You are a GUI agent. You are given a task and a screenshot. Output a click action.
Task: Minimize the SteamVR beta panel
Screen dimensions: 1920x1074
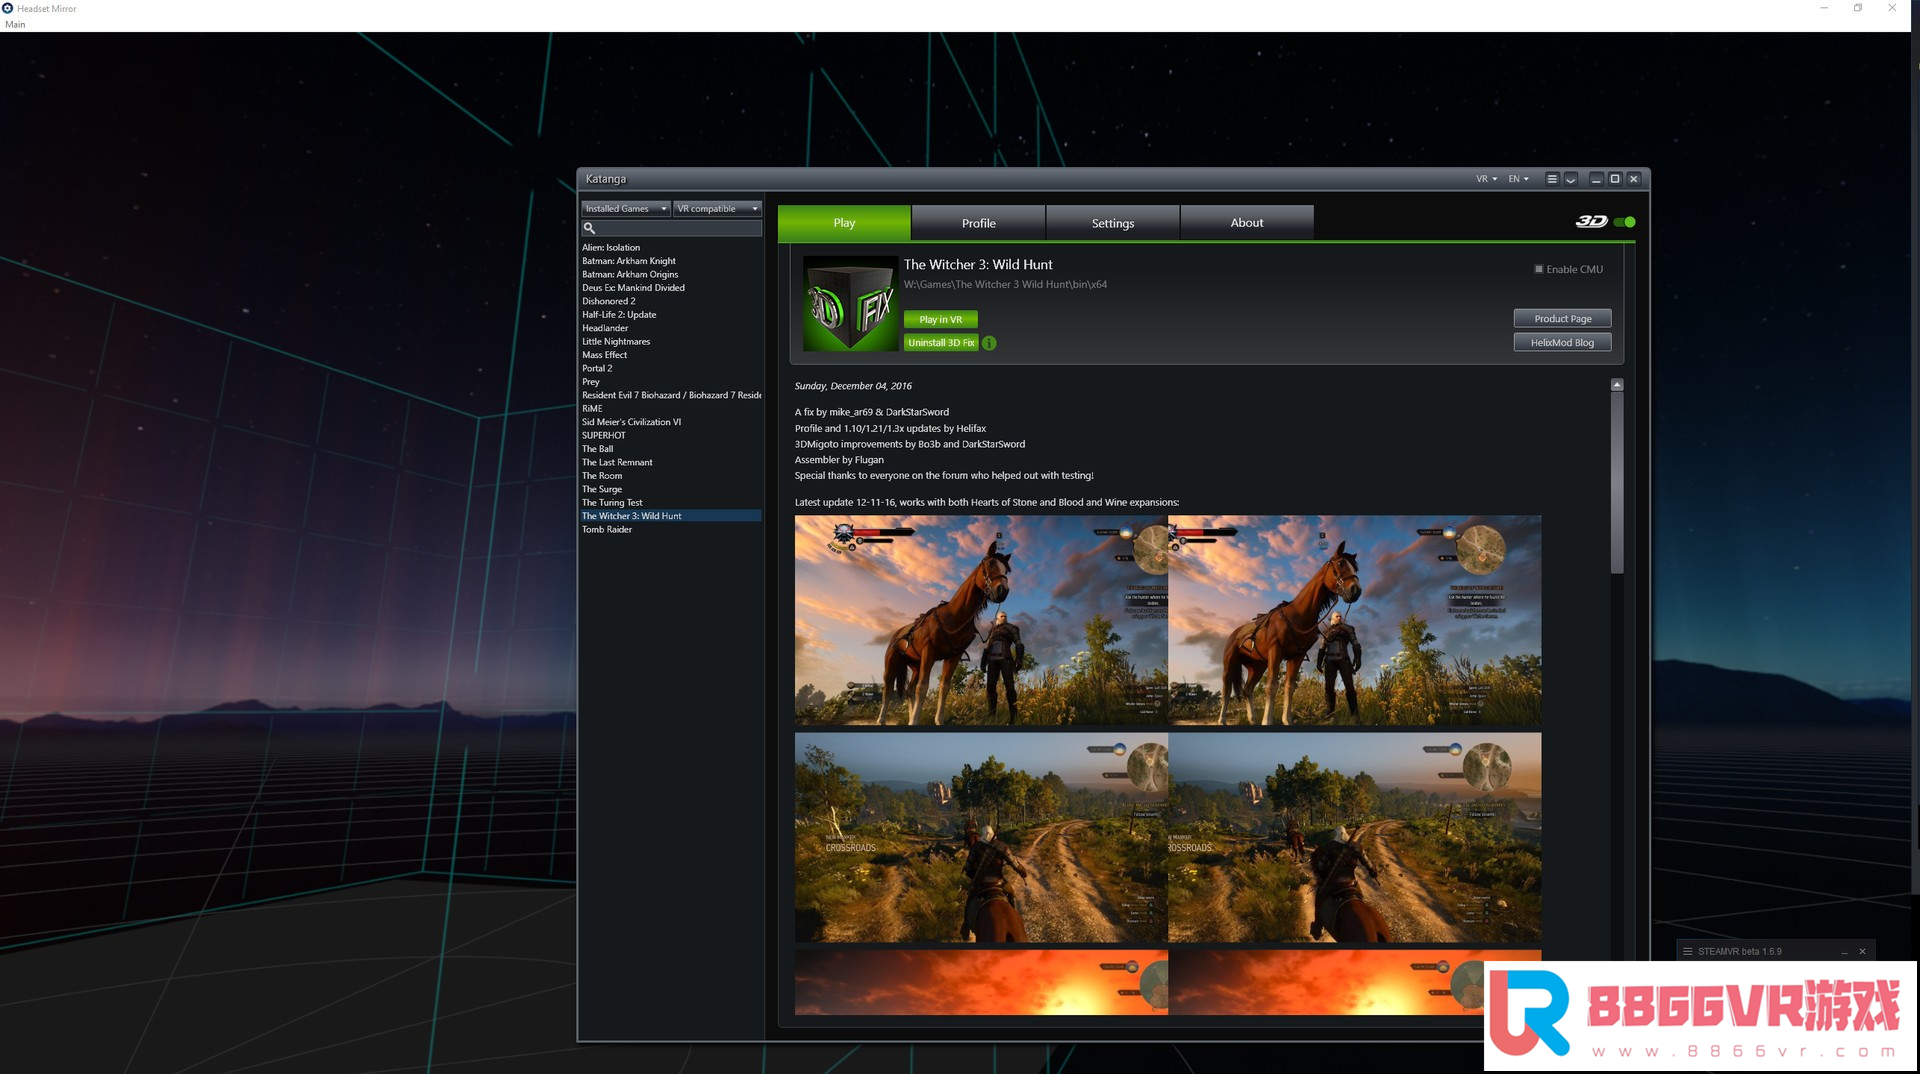pyautogui.click(x=1844, y=951)
